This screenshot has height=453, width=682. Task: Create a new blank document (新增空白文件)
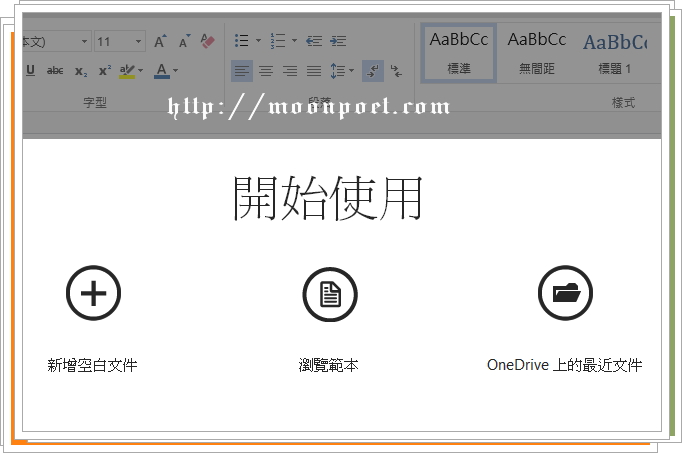tap(93, 293)
